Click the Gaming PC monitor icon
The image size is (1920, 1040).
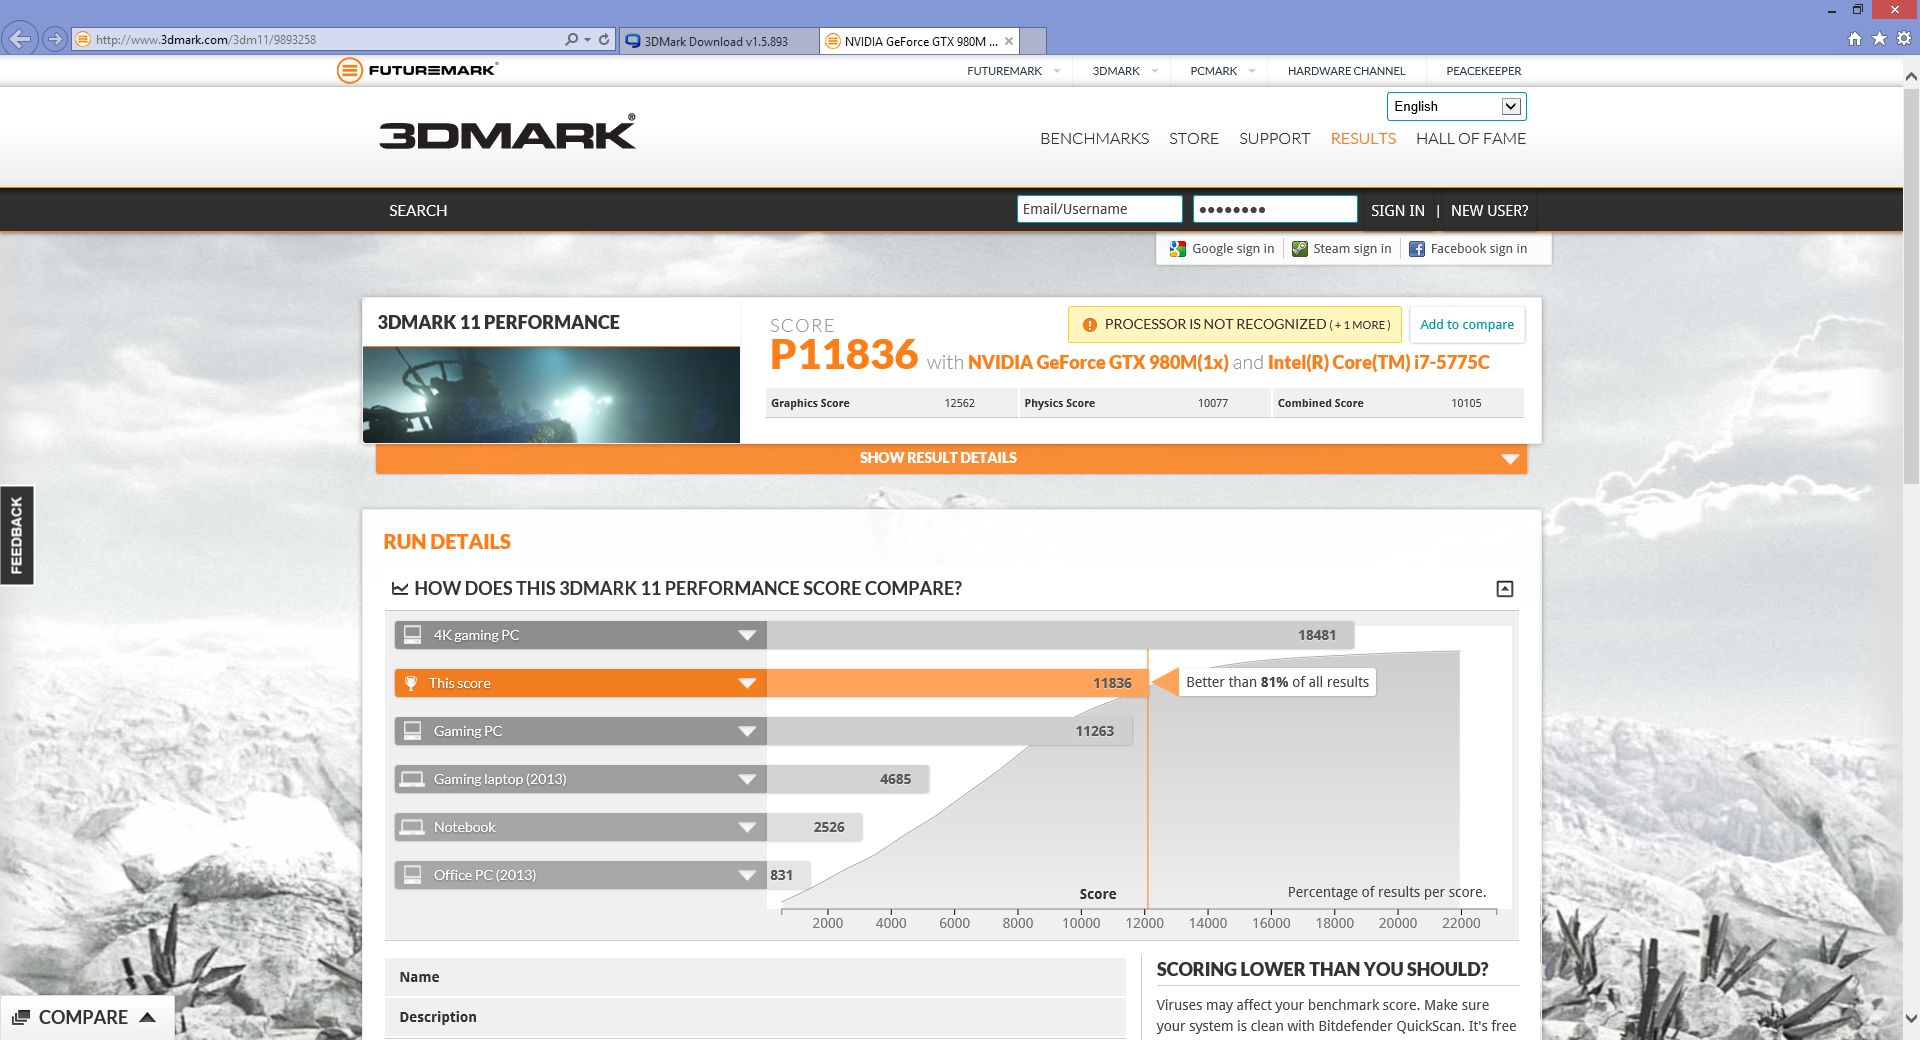[412, 731]
